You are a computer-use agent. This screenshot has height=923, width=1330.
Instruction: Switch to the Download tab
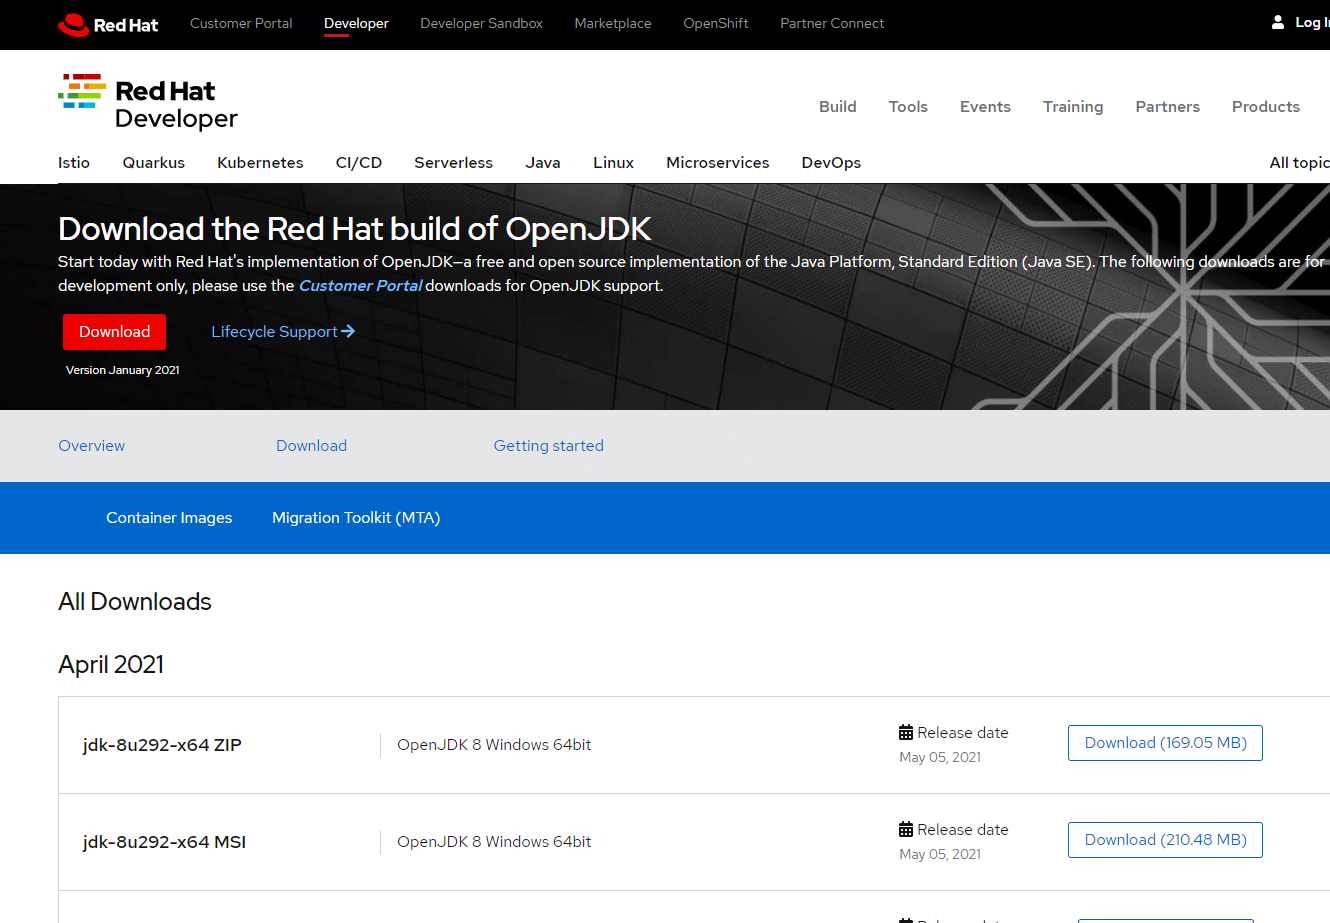pyautogui.click(x=311, y=446)
